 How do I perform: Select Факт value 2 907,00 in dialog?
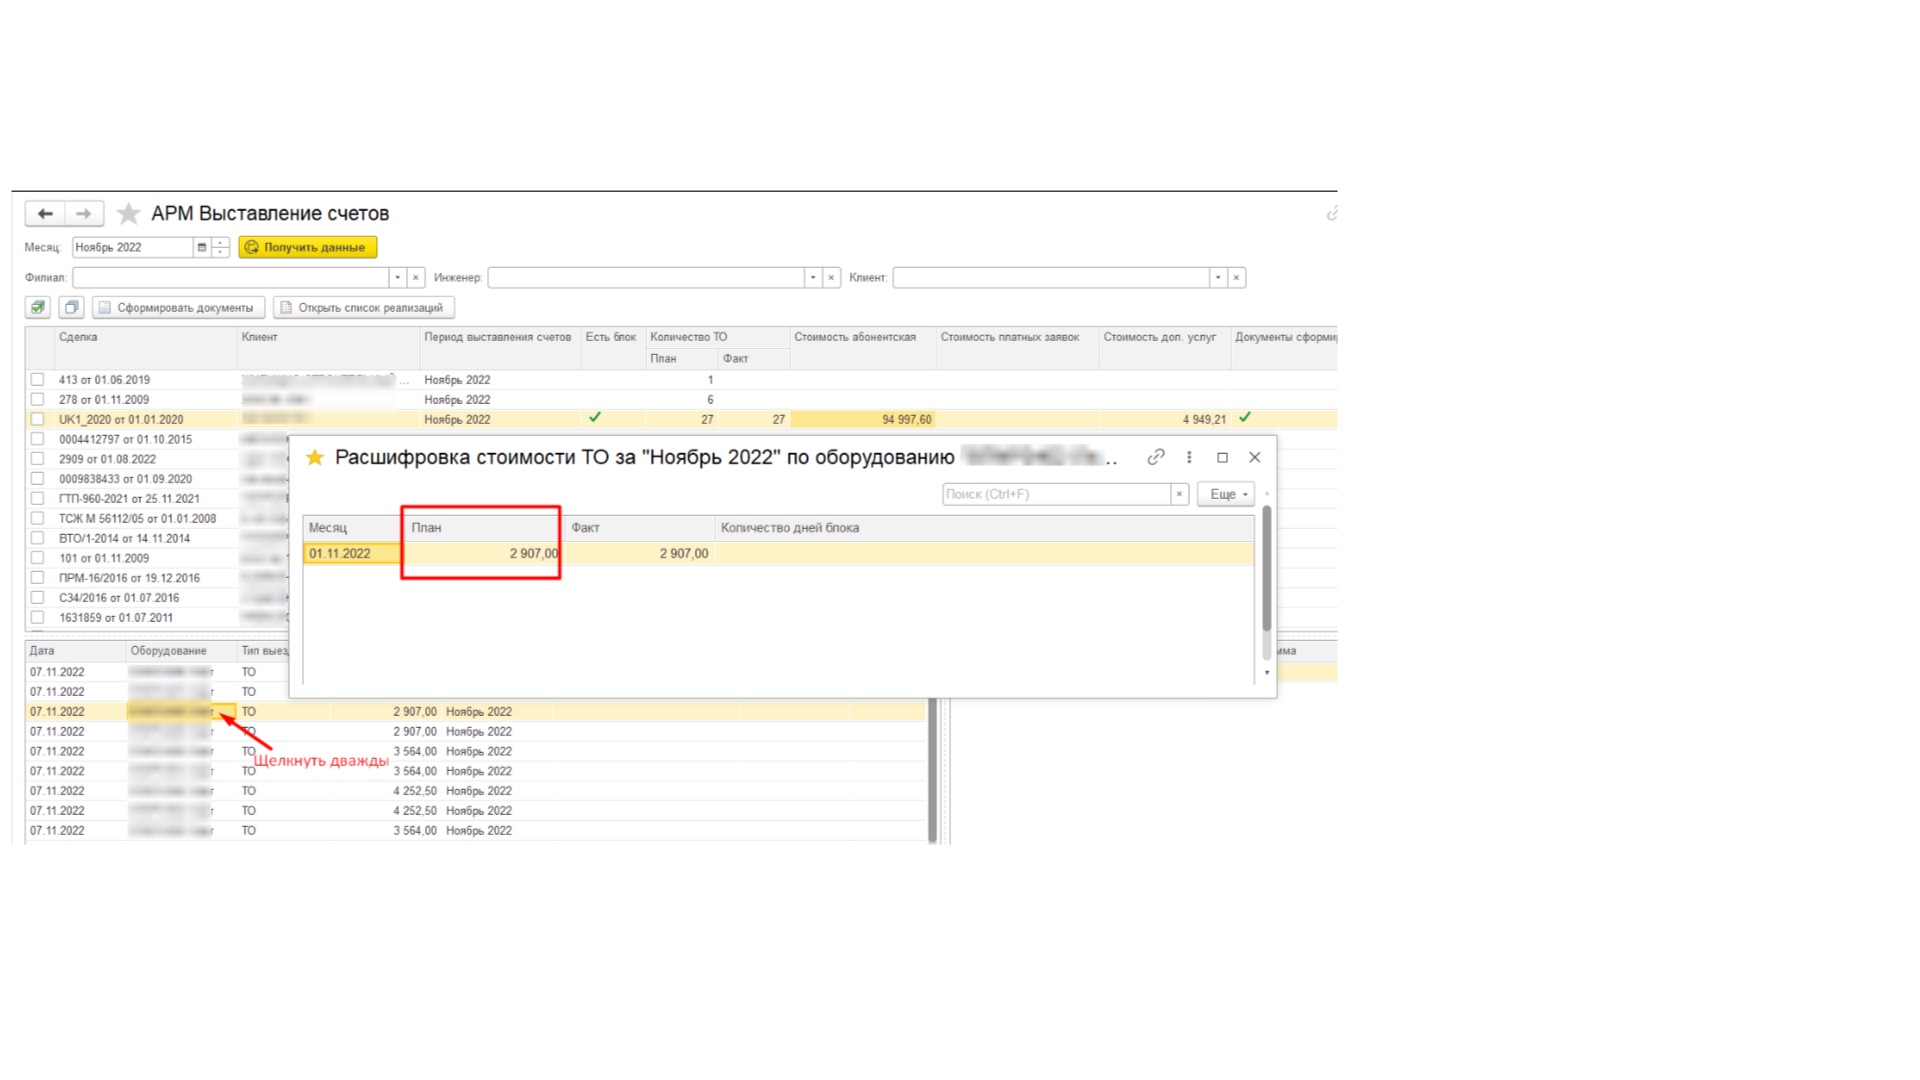639,554
